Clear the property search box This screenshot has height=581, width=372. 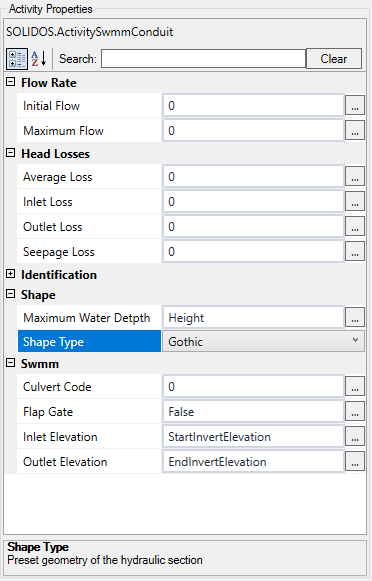tap(333, 59)
